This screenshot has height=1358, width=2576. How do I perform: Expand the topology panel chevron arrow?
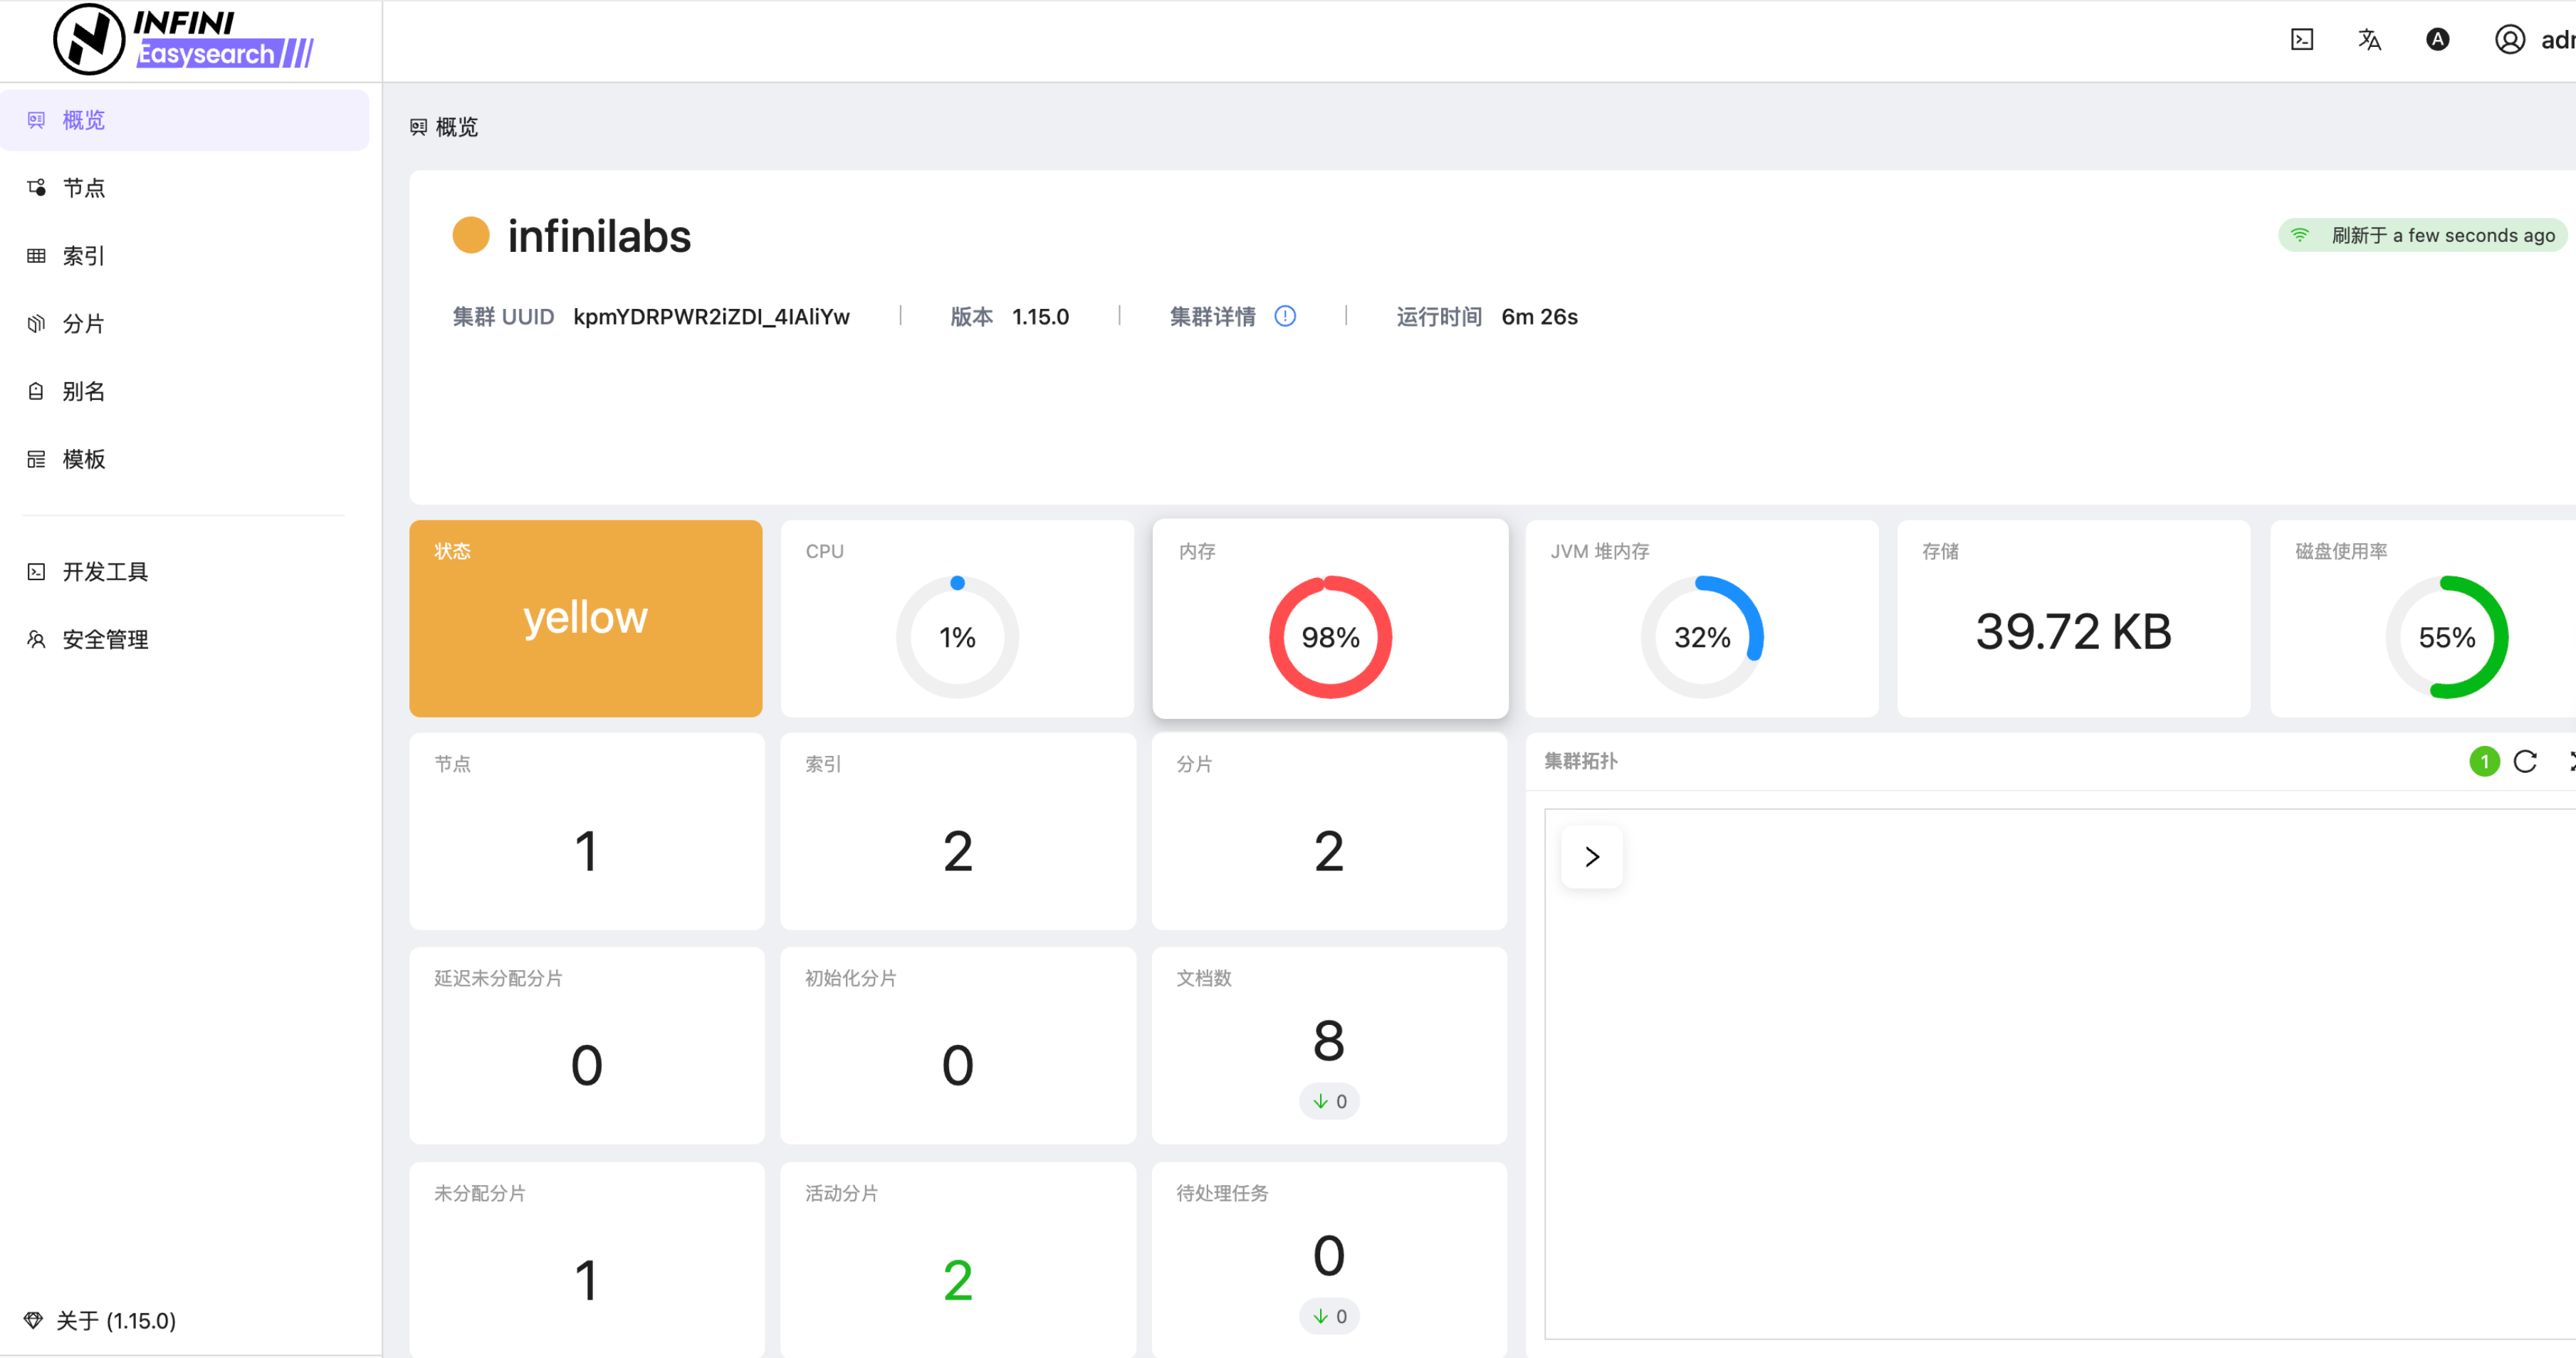pyautogui.click(x=1592, y=857)
